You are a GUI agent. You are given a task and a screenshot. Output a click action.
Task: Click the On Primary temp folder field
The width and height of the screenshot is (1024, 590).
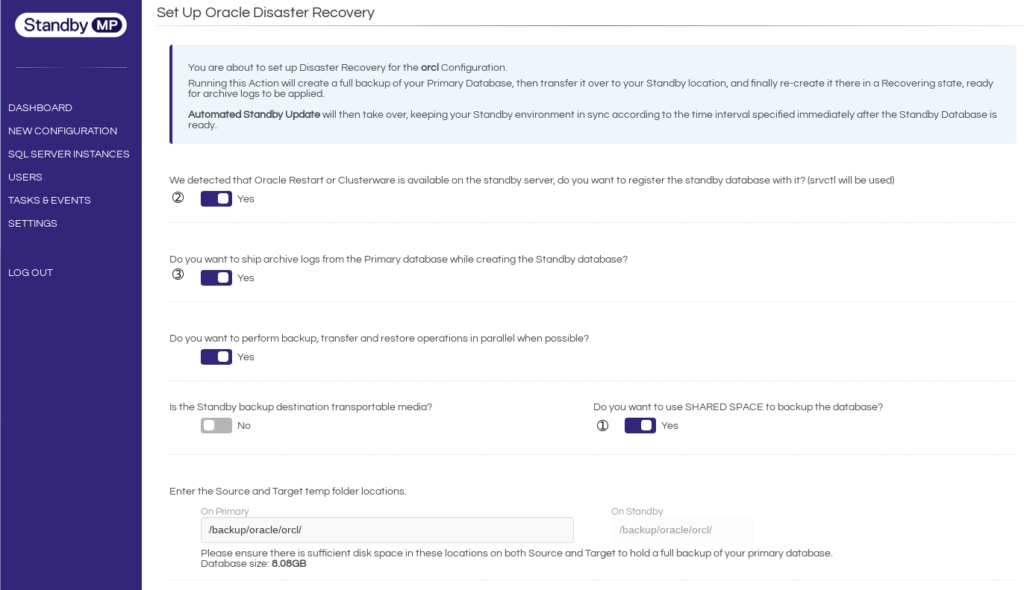click(x=387, y=530)
